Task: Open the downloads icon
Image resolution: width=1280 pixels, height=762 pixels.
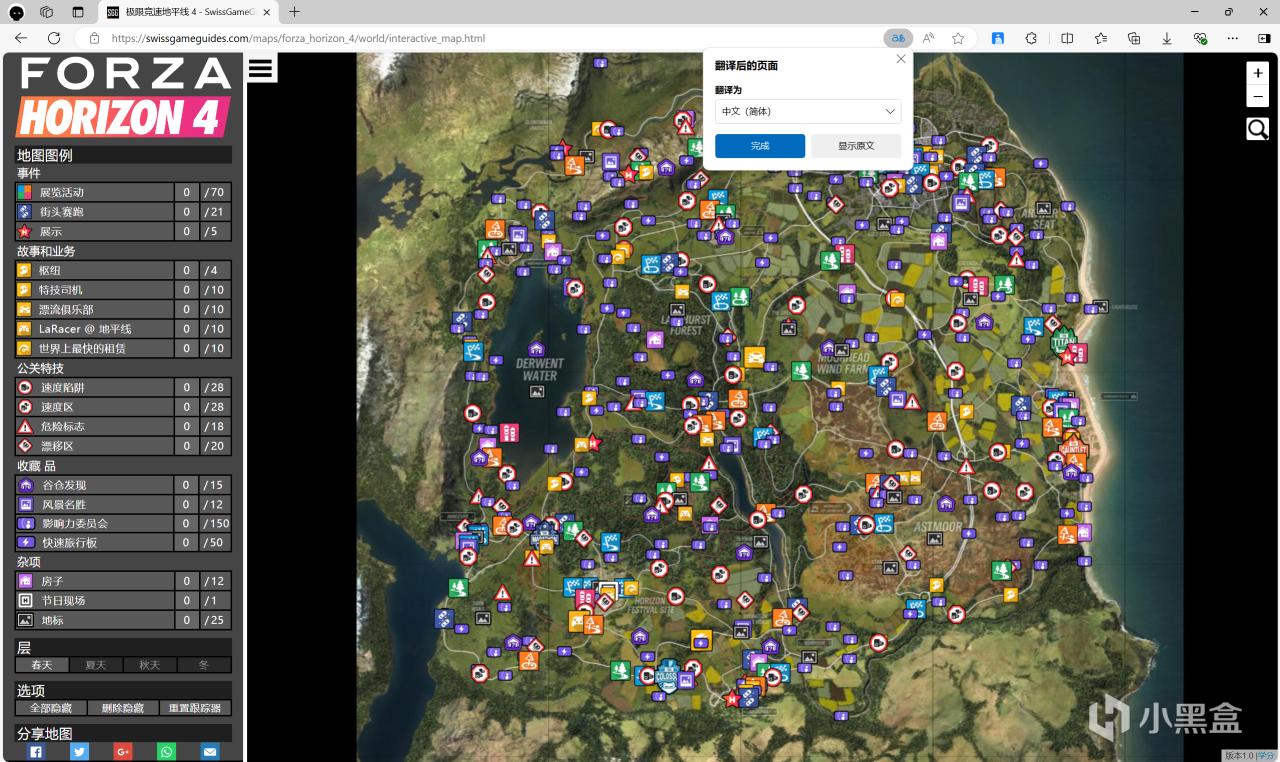Action: [x=1167, y=38]
